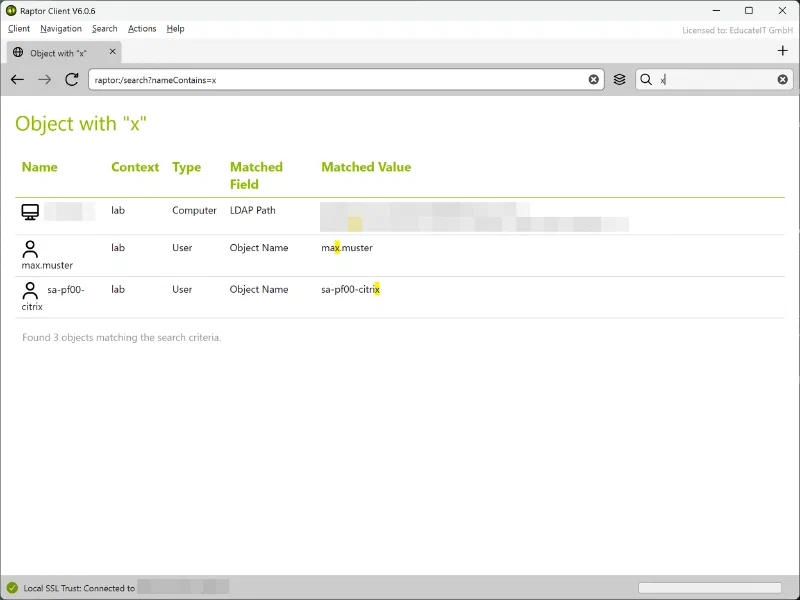
Task: Click the Name column header
Action: [39, 167]
